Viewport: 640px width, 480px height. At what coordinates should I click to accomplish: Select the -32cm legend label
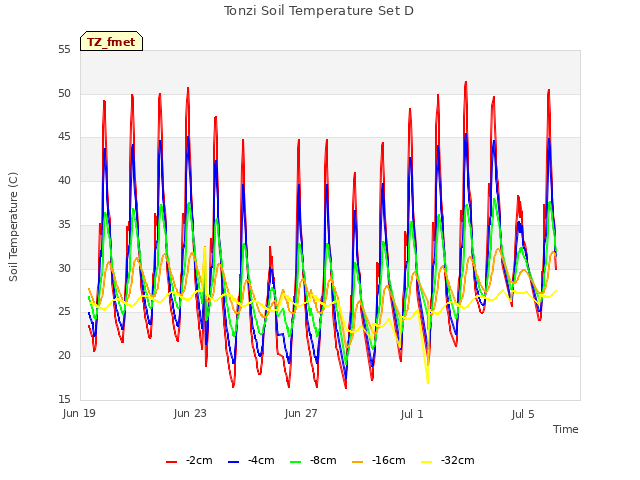[x=458, y=460]
